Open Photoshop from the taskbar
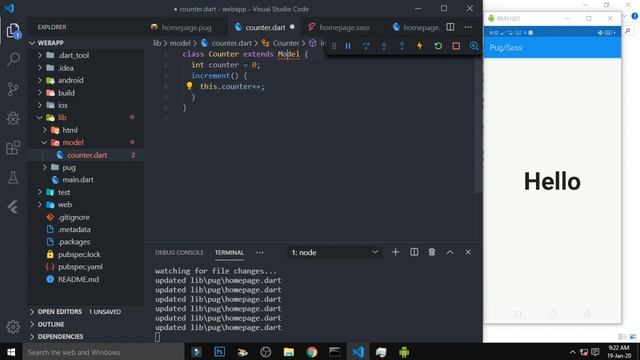This screenshot has height=360, width=640. (220, 352)
